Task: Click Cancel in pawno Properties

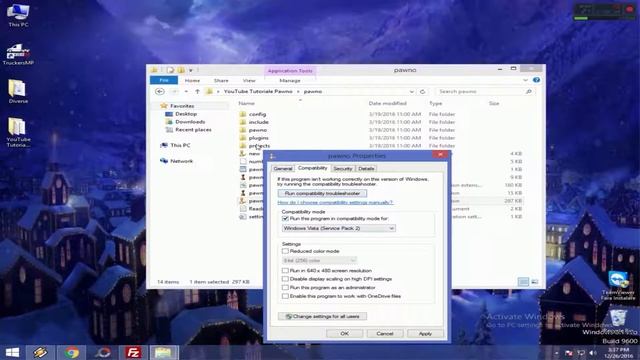Action: (384, 333)
